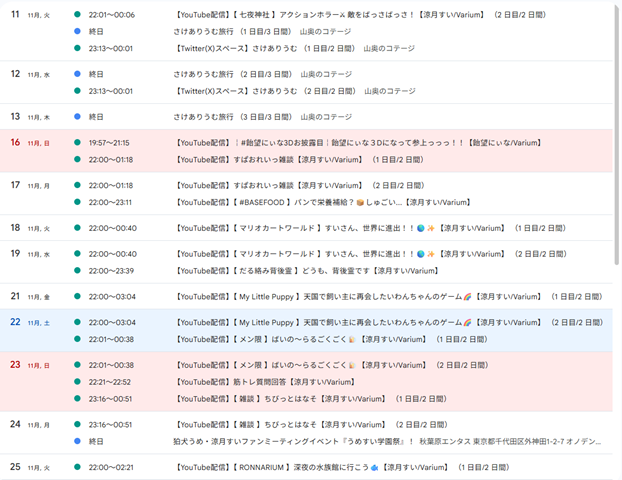The width and height of the screenshot is (622, 480).
Task: Click the green dot beside the 七夜神社 stream
Action: [78, 16]
